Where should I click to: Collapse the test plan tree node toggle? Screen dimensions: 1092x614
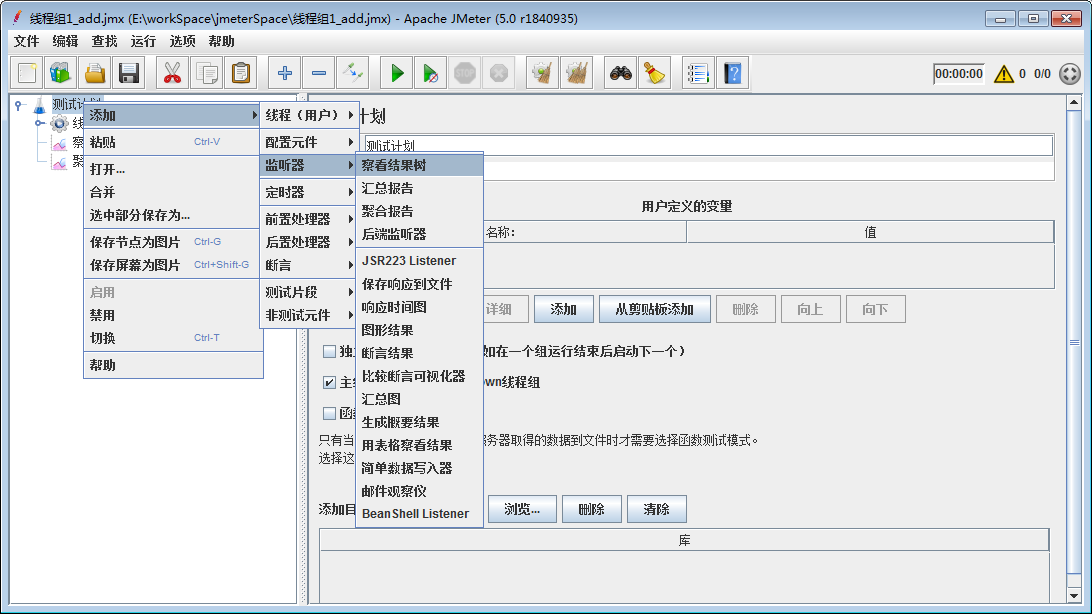19,105
